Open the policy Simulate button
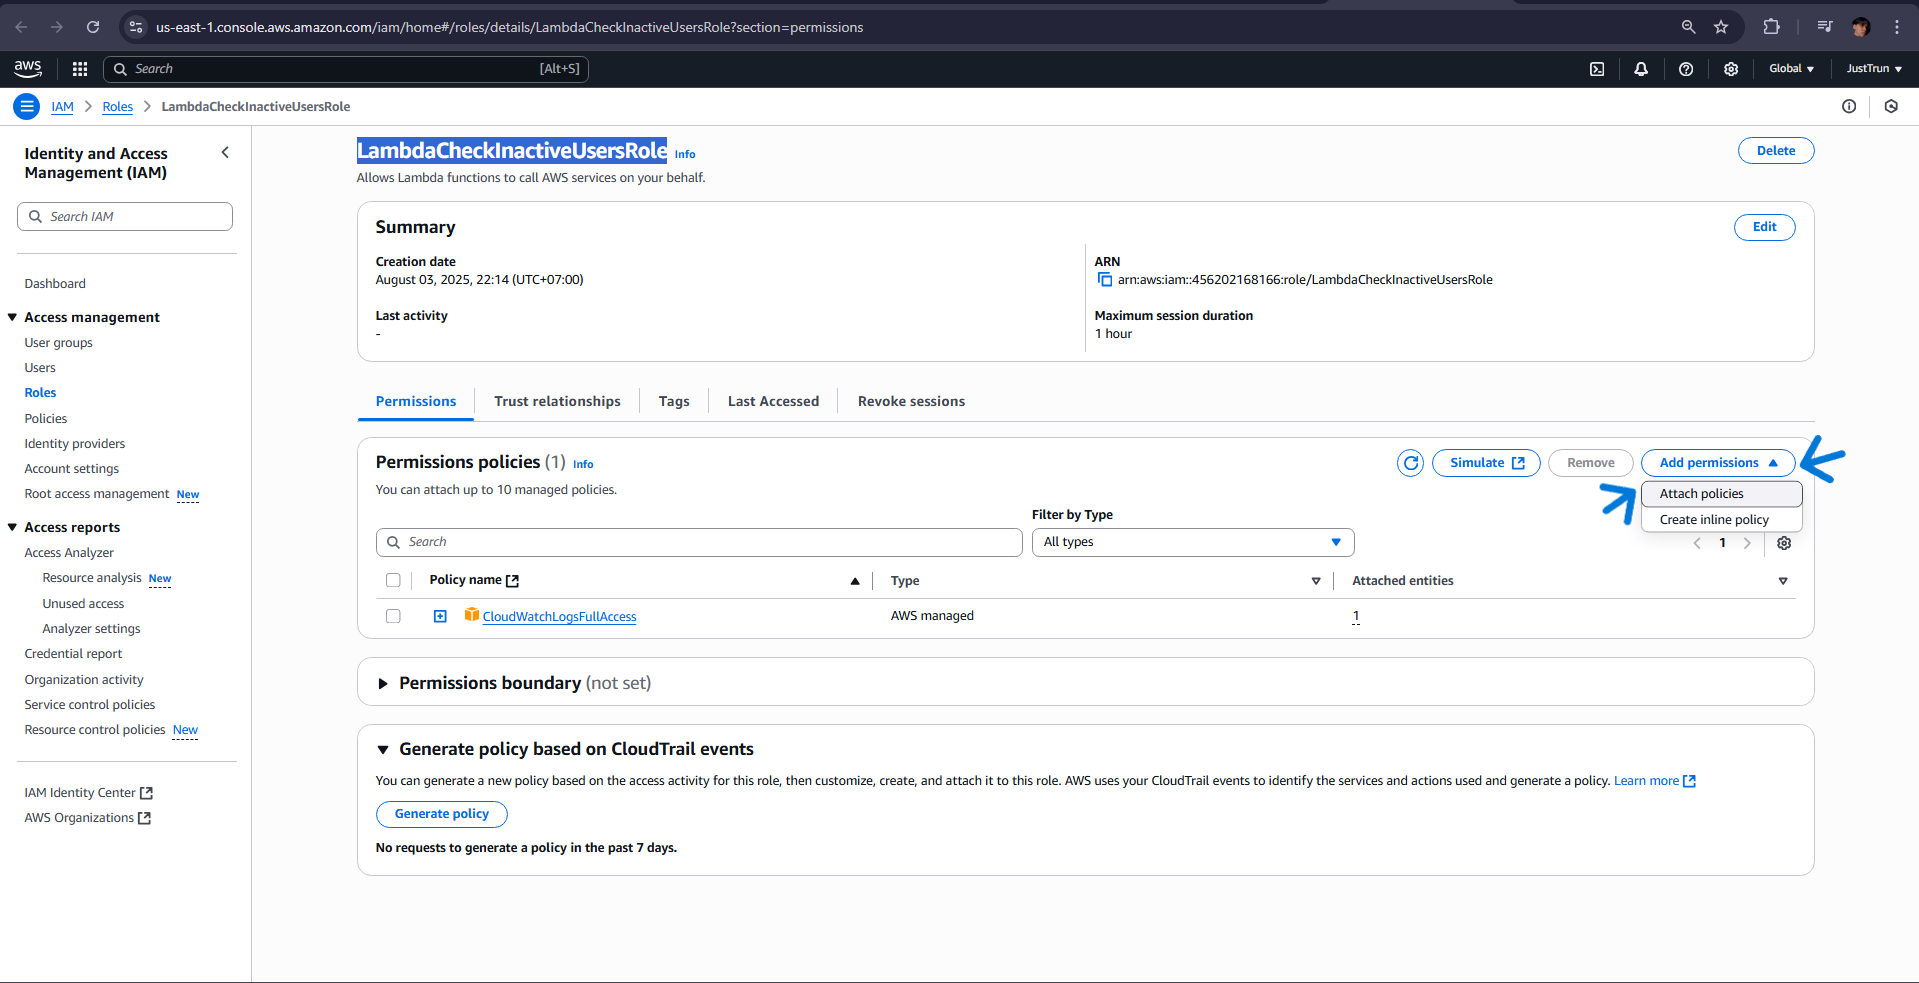Image resolution: width=1919 pixels, height=983 pixels. point(1486,463)
